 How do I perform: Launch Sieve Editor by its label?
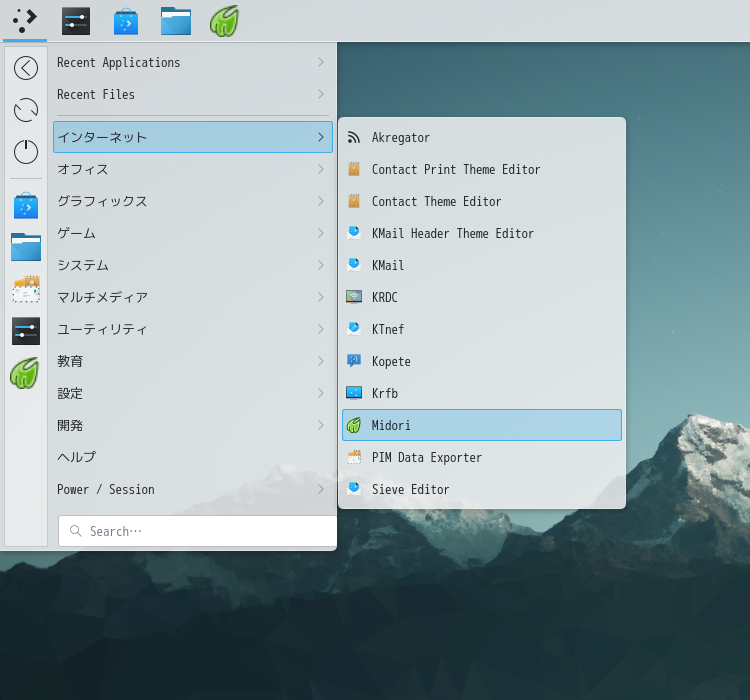[410, 489]
